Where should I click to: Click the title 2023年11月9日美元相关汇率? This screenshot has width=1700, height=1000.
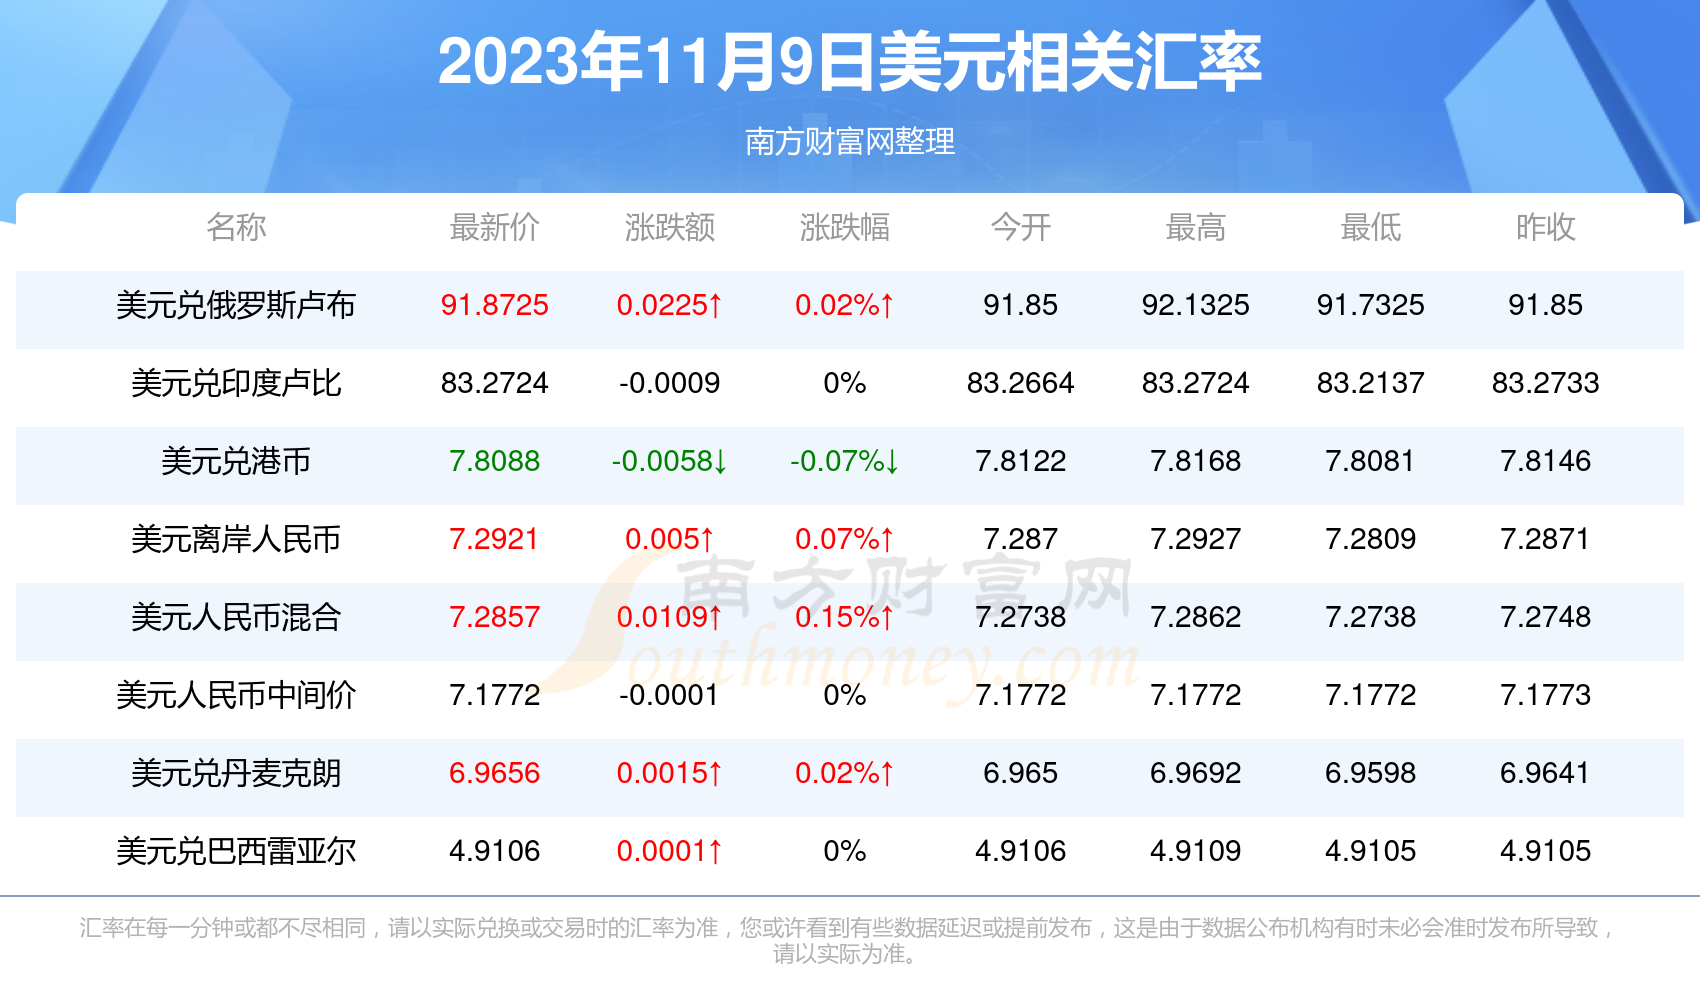[x=850, y=62]
